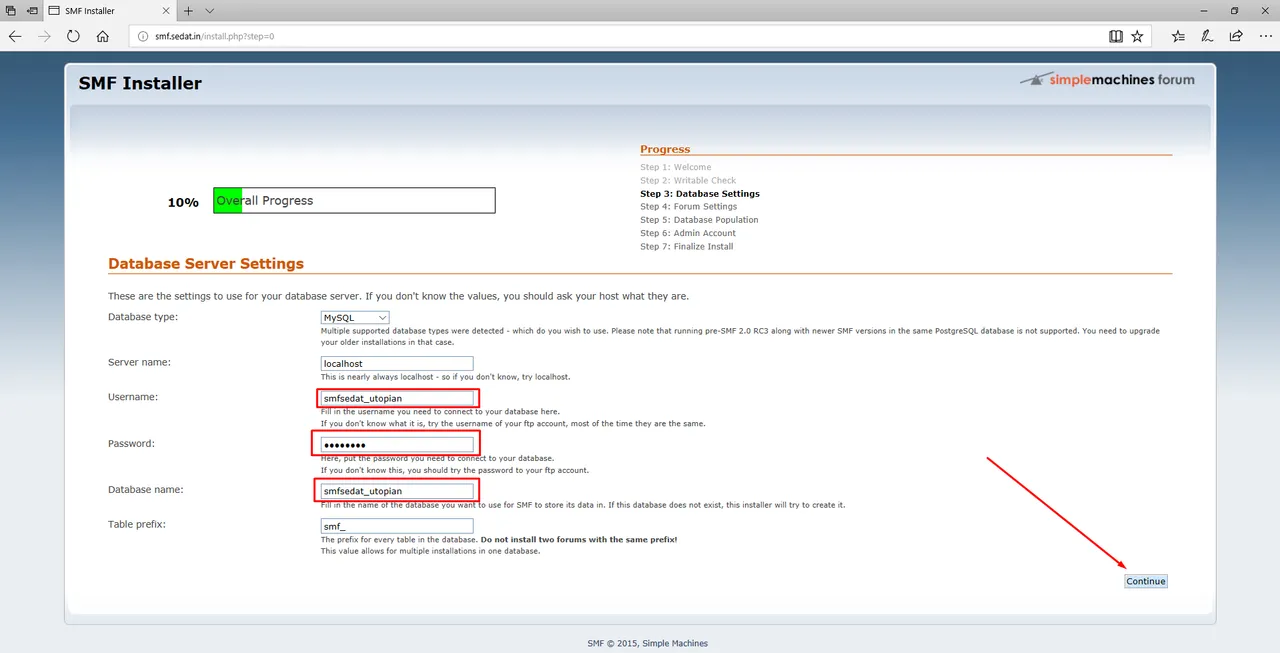
Task: Click the browser Back arrow
Action: [15, 36]
